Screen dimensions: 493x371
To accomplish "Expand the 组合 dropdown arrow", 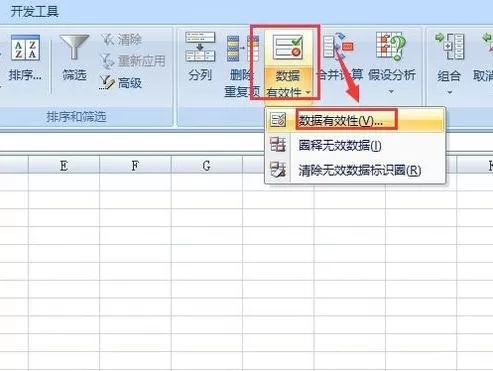I will click(450, 92).
